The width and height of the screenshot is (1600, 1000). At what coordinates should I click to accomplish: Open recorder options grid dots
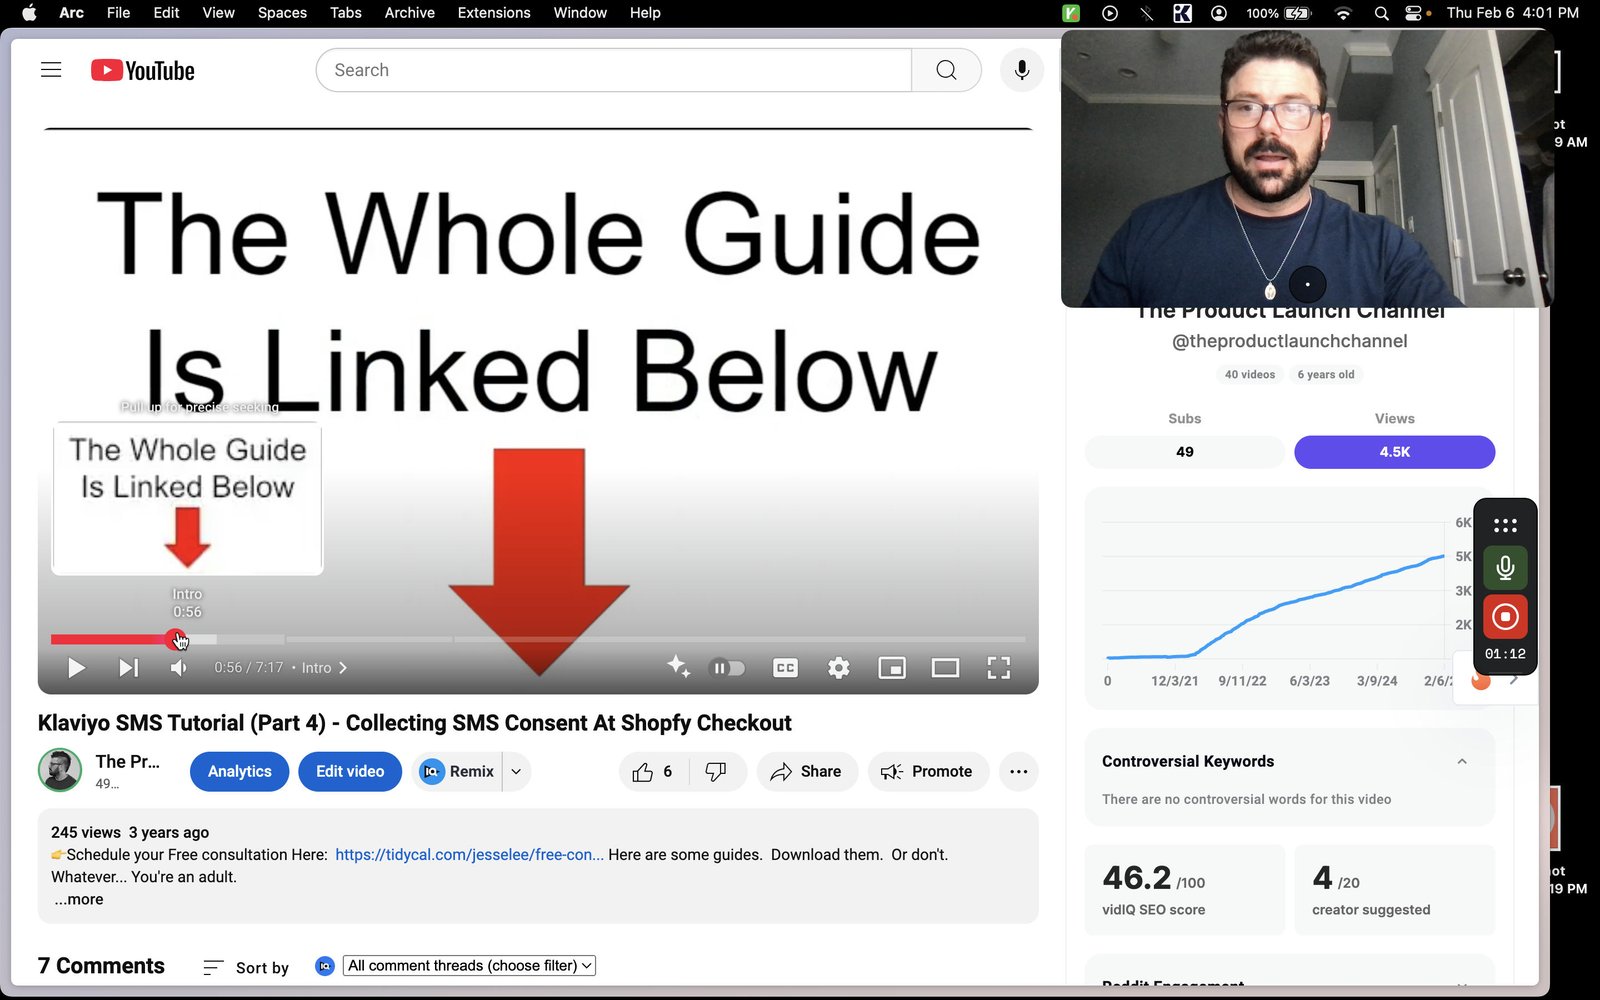pyautogui.click(x=1505, y=525)
